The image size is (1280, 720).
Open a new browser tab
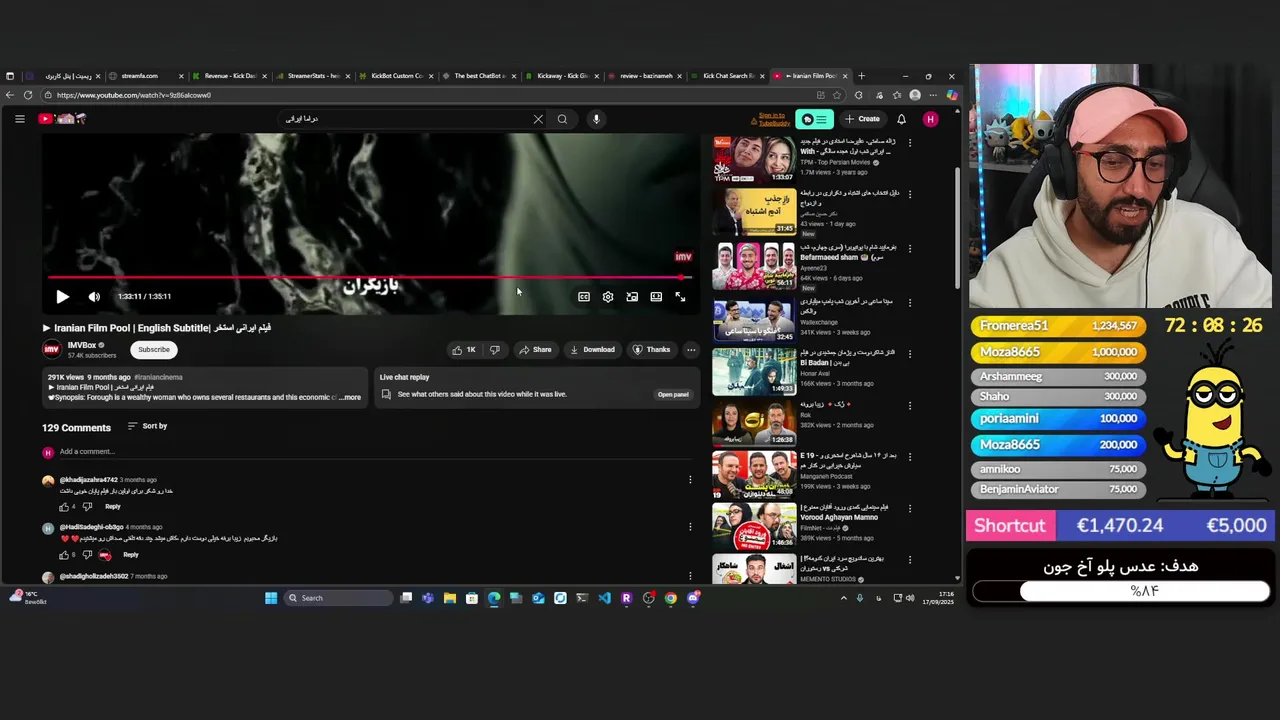(861, 76)
